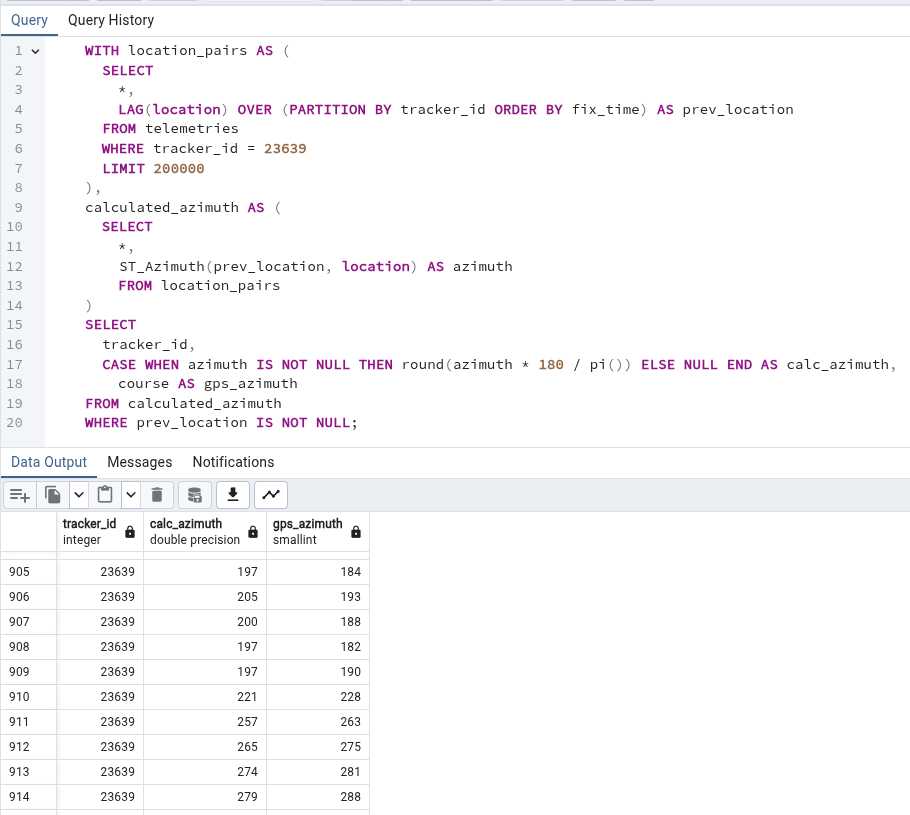Open the Query History tab
910x815 pixels.
(x=111, y=20)
